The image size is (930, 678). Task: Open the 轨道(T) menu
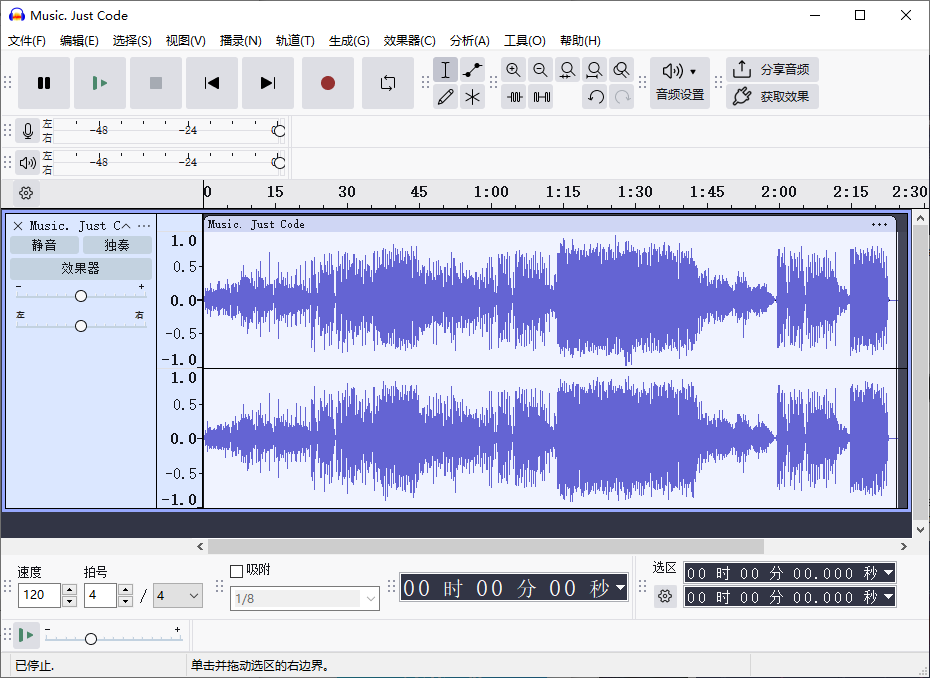click(x=295, y=41)
